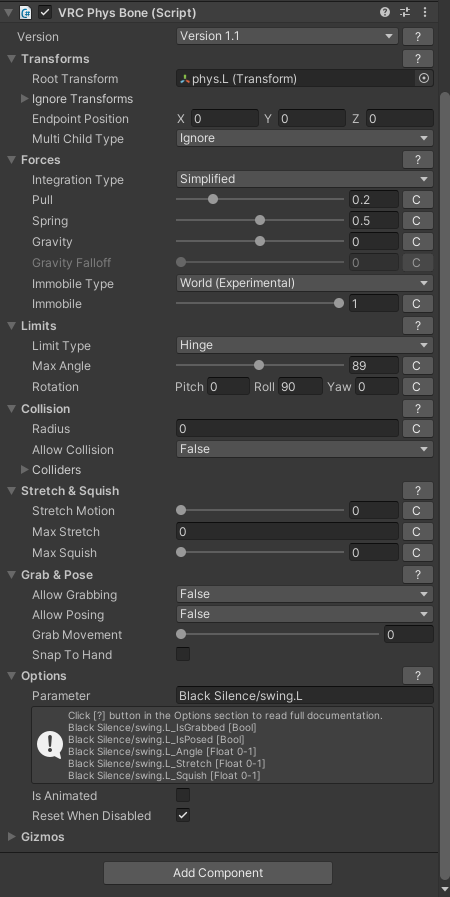The height and width of the screenshot is (897, 450).
Task: Click the Max Angle slider handle
Action: click(x=259, y=365)
